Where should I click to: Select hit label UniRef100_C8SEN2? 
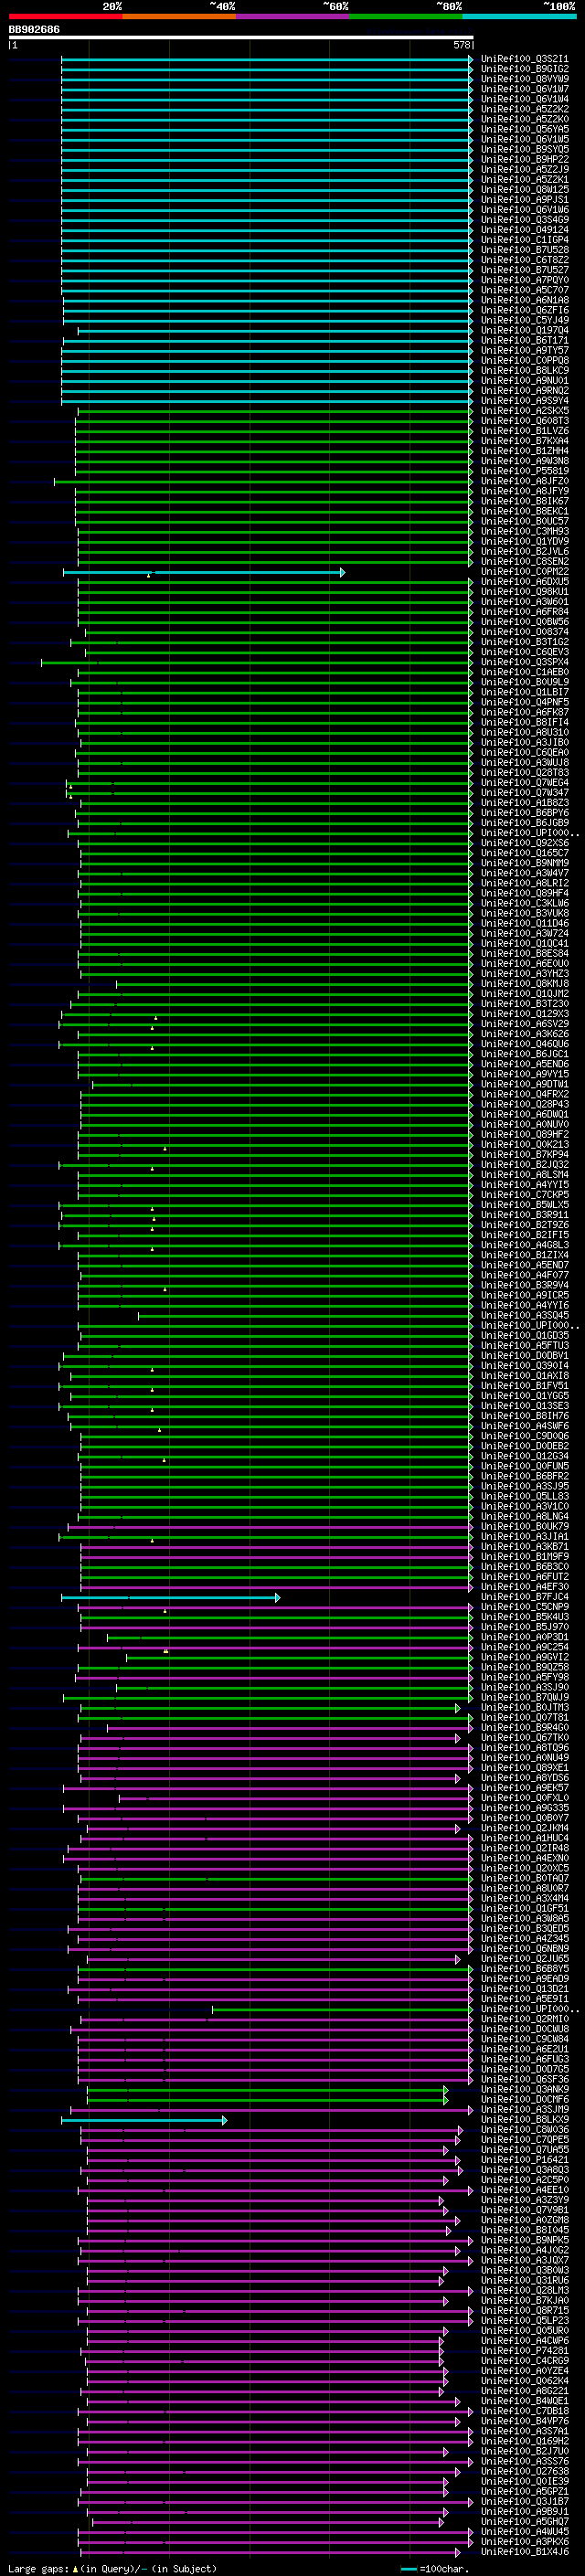525,562
